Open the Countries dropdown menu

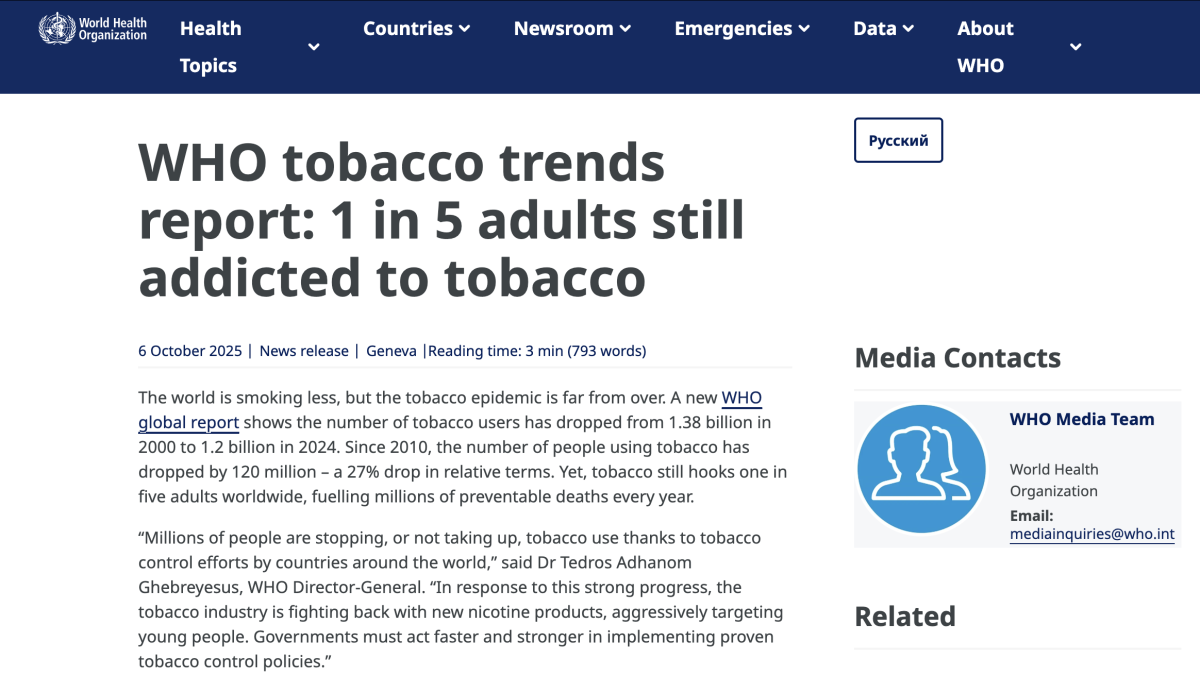coord(416,29)
